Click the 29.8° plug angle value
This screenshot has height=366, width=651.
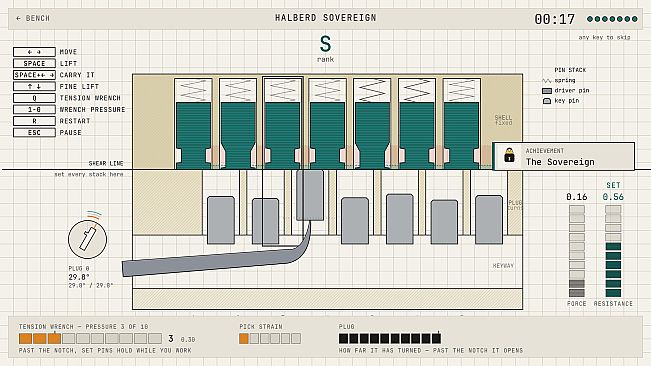click(79, 277)
